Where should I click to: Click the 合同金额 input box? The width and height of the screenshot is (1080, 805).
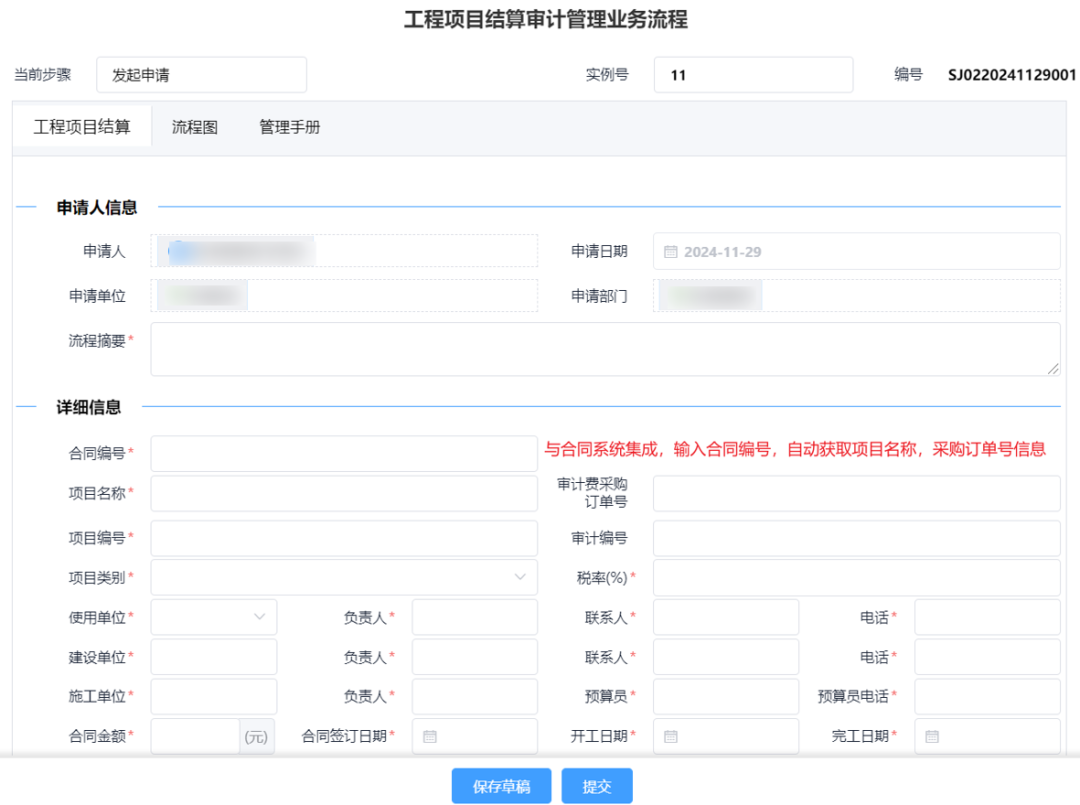195,737
